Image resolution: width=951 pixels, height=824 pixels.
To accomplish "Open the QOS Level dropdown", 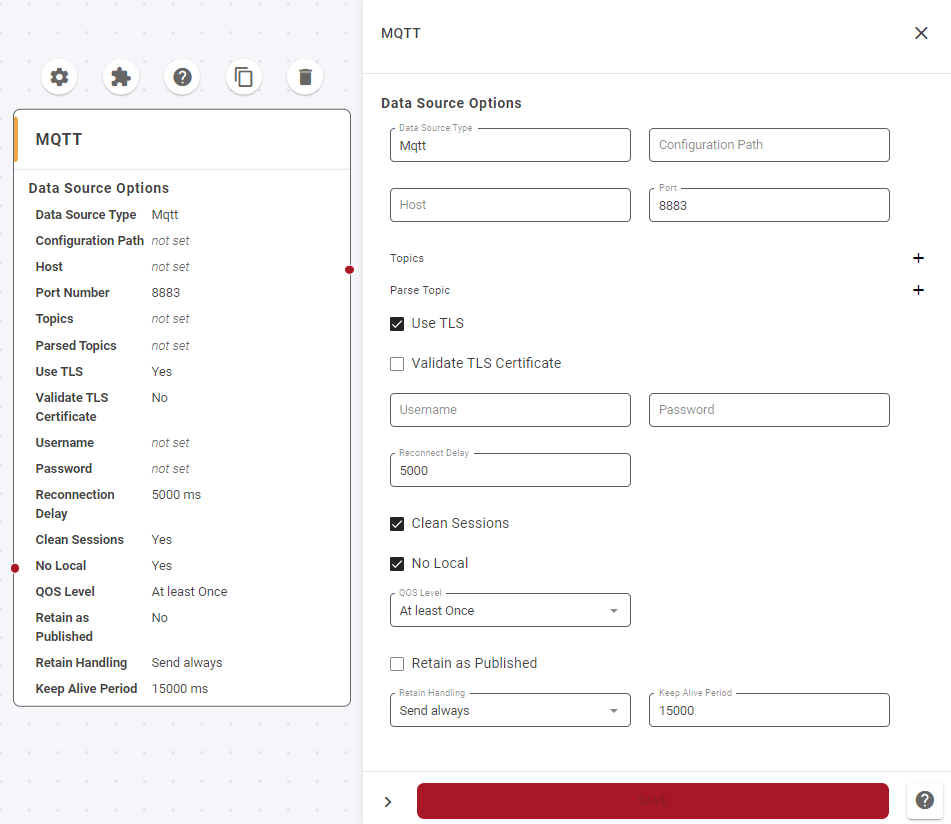I will tap(510, 610).
